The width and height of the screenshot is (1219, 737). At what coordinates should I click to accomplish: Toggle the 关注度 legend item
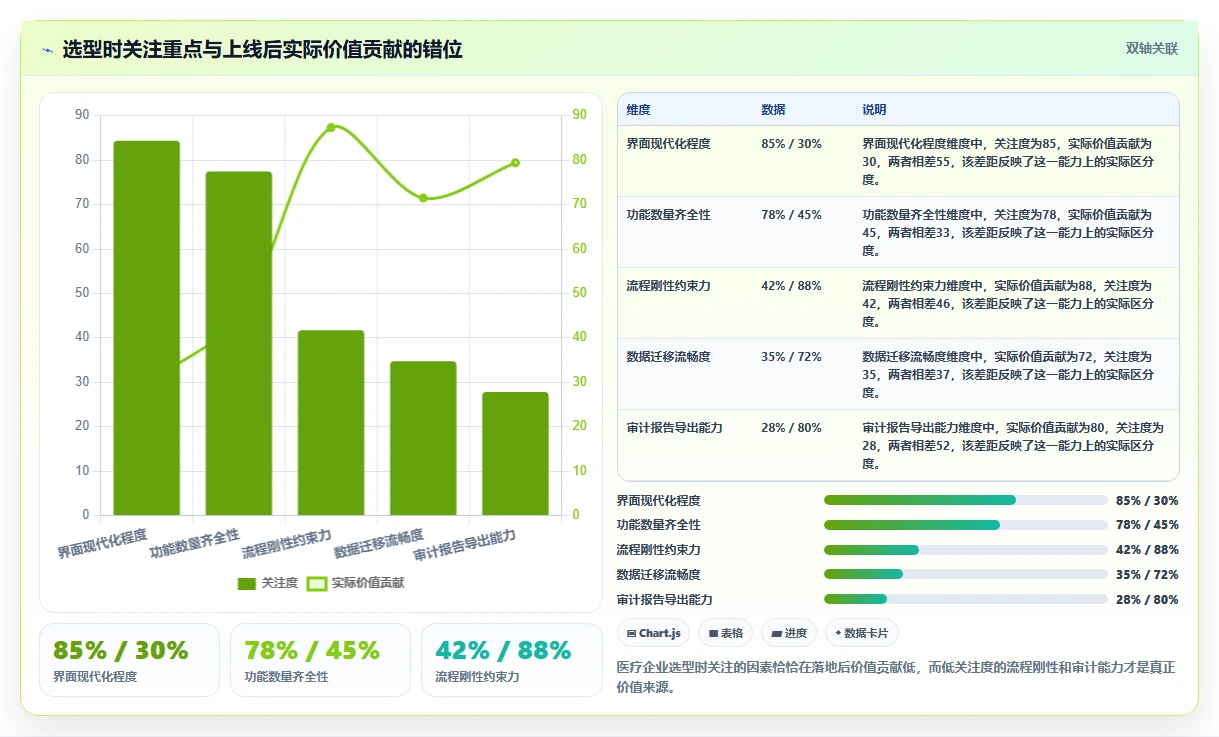pos(267,583)
